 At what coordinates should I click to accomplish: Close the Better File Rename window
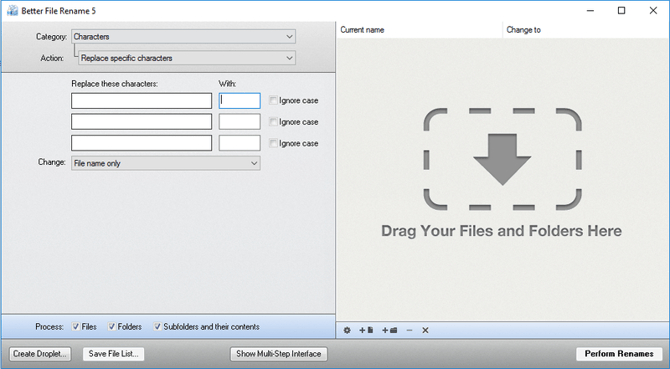[x=653, y=11]
